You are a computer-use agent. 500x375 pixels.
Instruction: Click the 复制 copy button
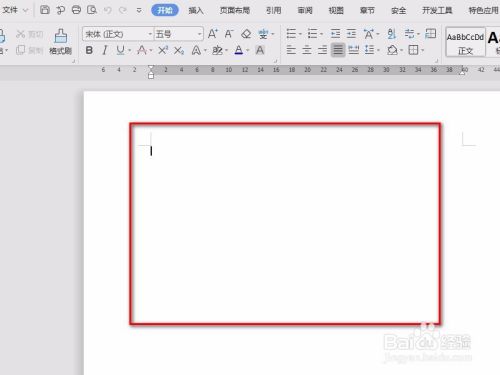point(30,50)
